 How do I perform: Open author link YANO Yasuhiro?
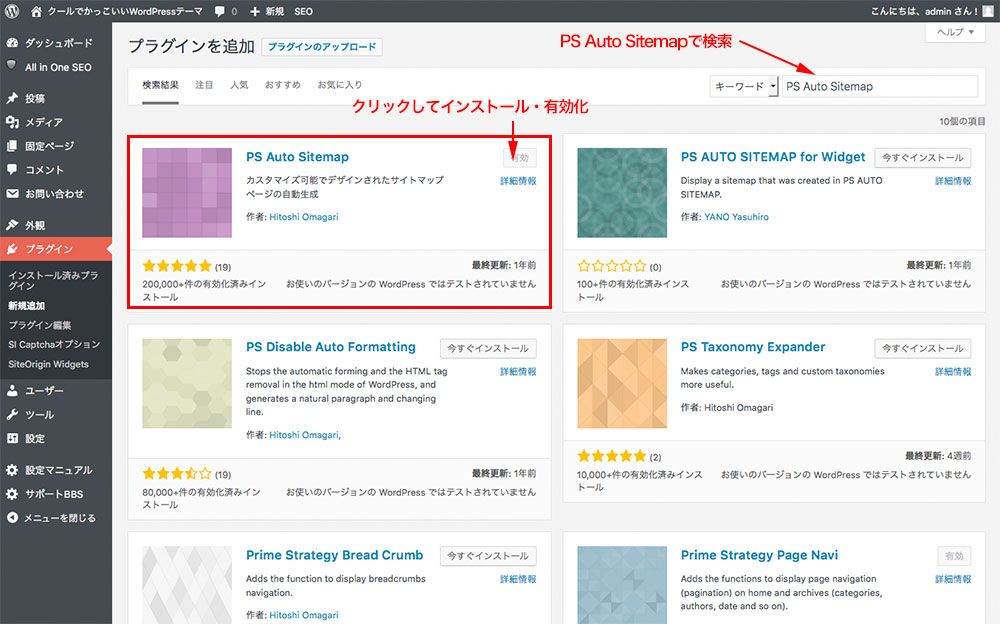click(x=736, y=217)
